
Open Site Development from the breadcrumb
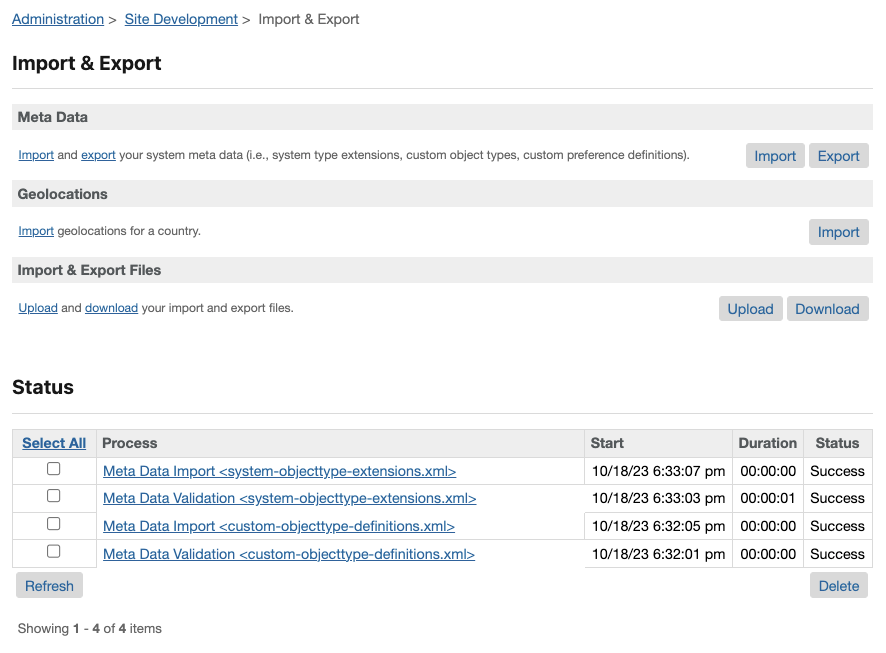click(x=181, y=19)
